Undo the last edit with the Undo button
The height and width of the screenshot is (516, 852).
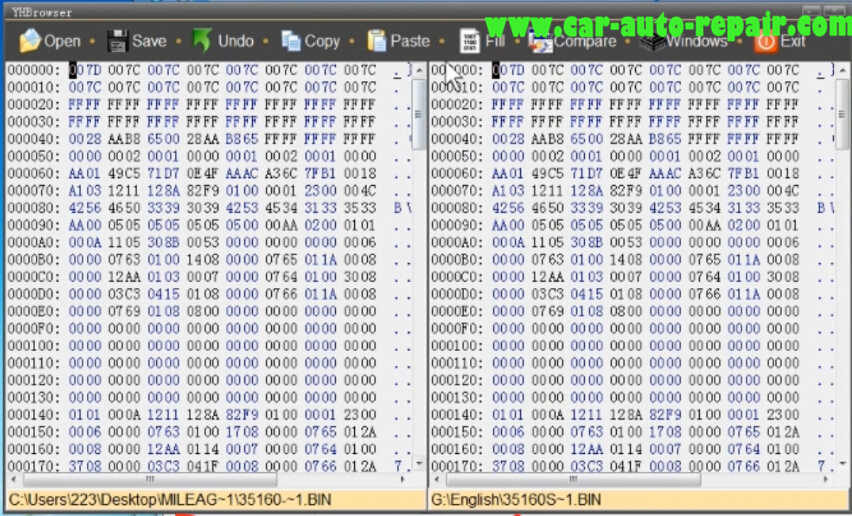pyautogui.click(x=223, y=41)
